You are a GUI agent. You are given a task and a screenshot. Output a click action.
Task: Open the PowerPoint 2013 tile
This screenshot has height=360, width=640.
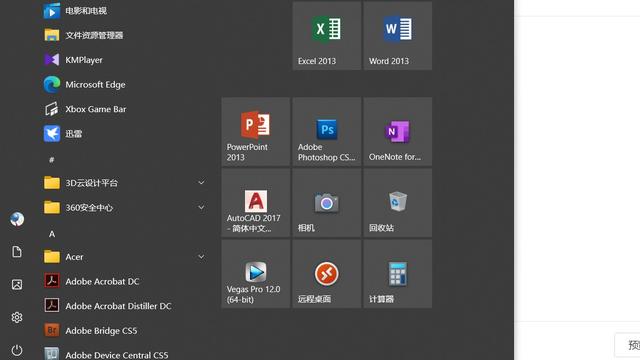pos(256,131)
